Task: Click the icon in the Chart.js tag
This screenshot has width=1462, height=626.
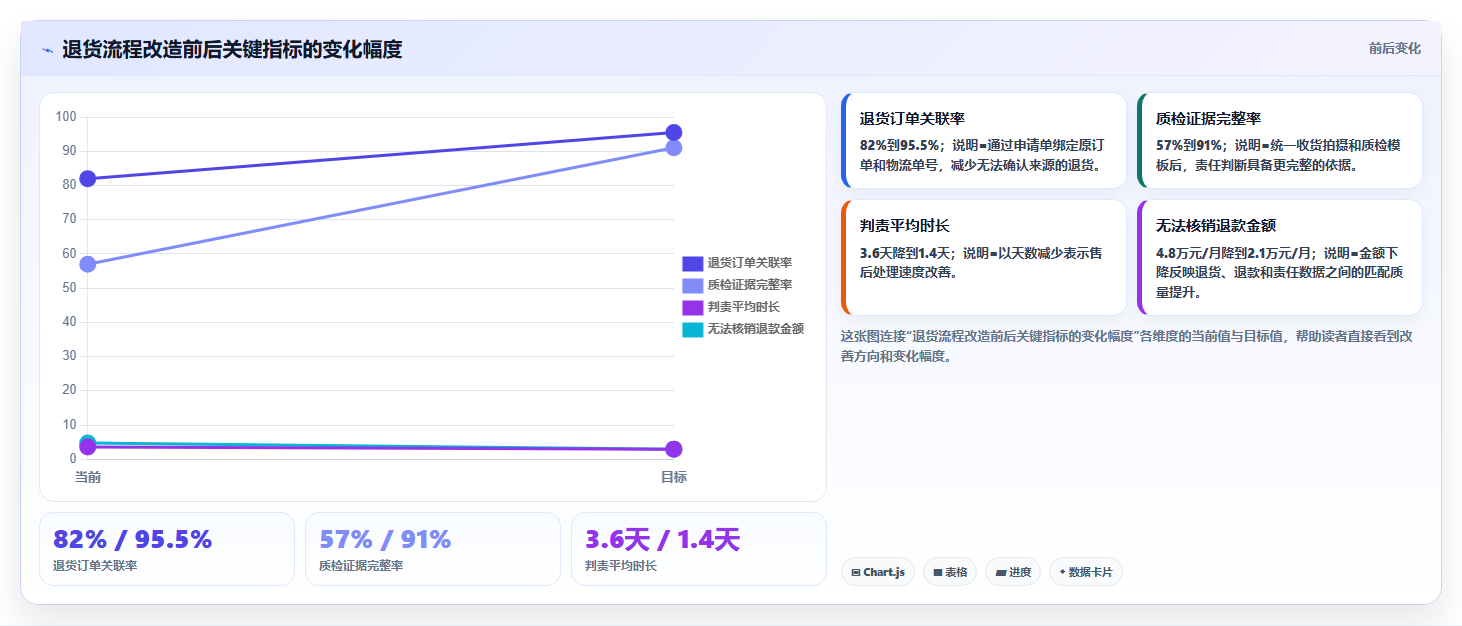Action: point(856,573)
